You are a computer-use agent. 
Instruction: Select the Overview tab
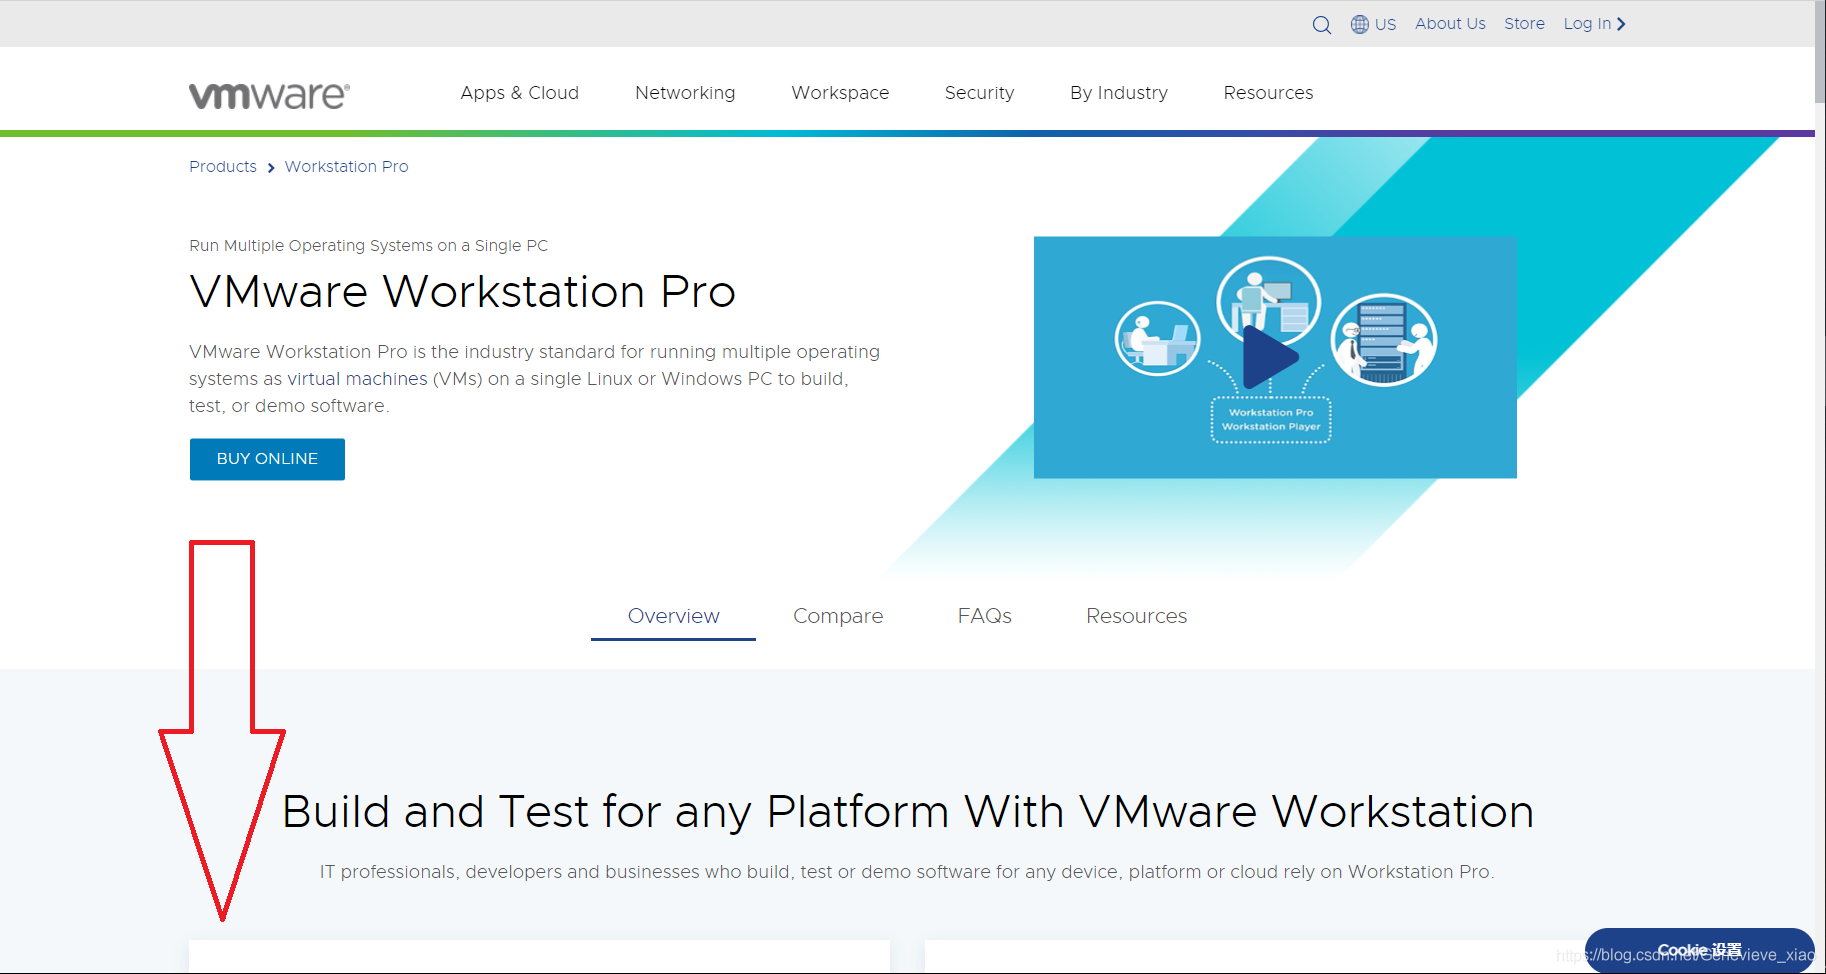point(673,616)
